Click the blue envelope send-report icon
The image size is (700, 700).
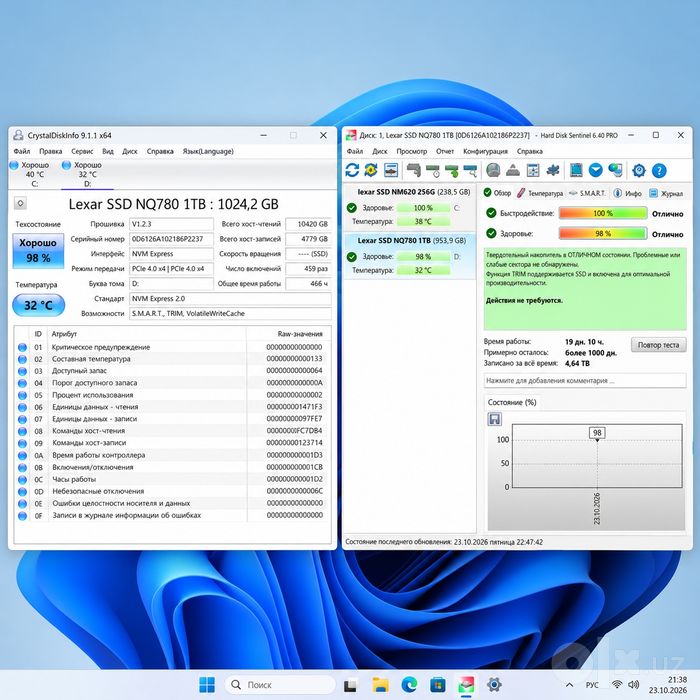596,170
